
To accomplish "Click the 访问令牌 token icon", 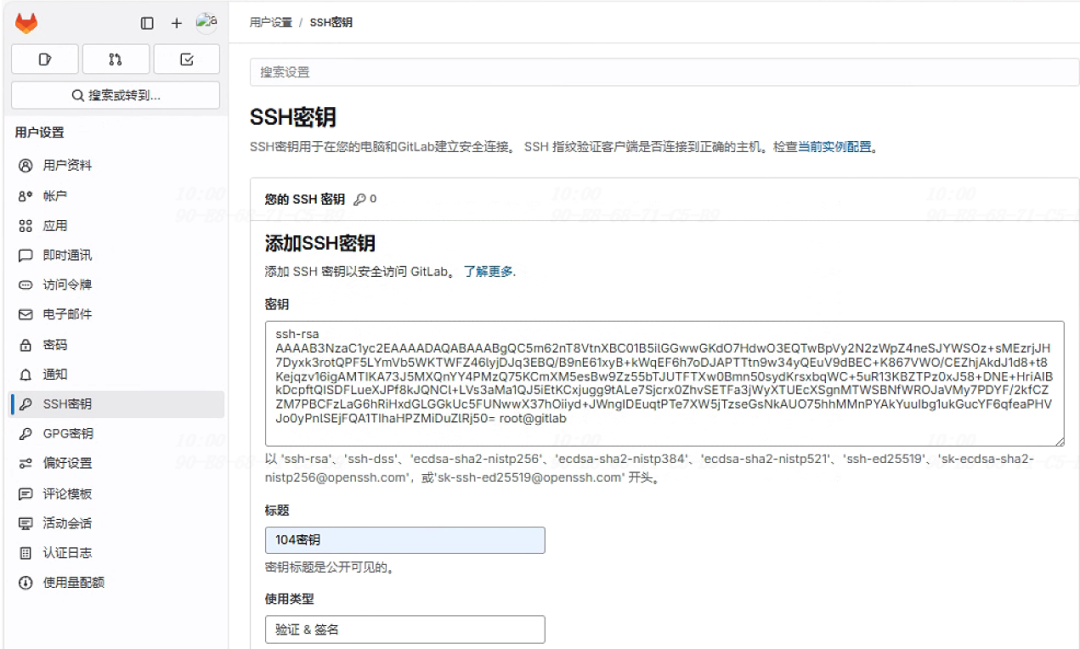I will 25,285.
